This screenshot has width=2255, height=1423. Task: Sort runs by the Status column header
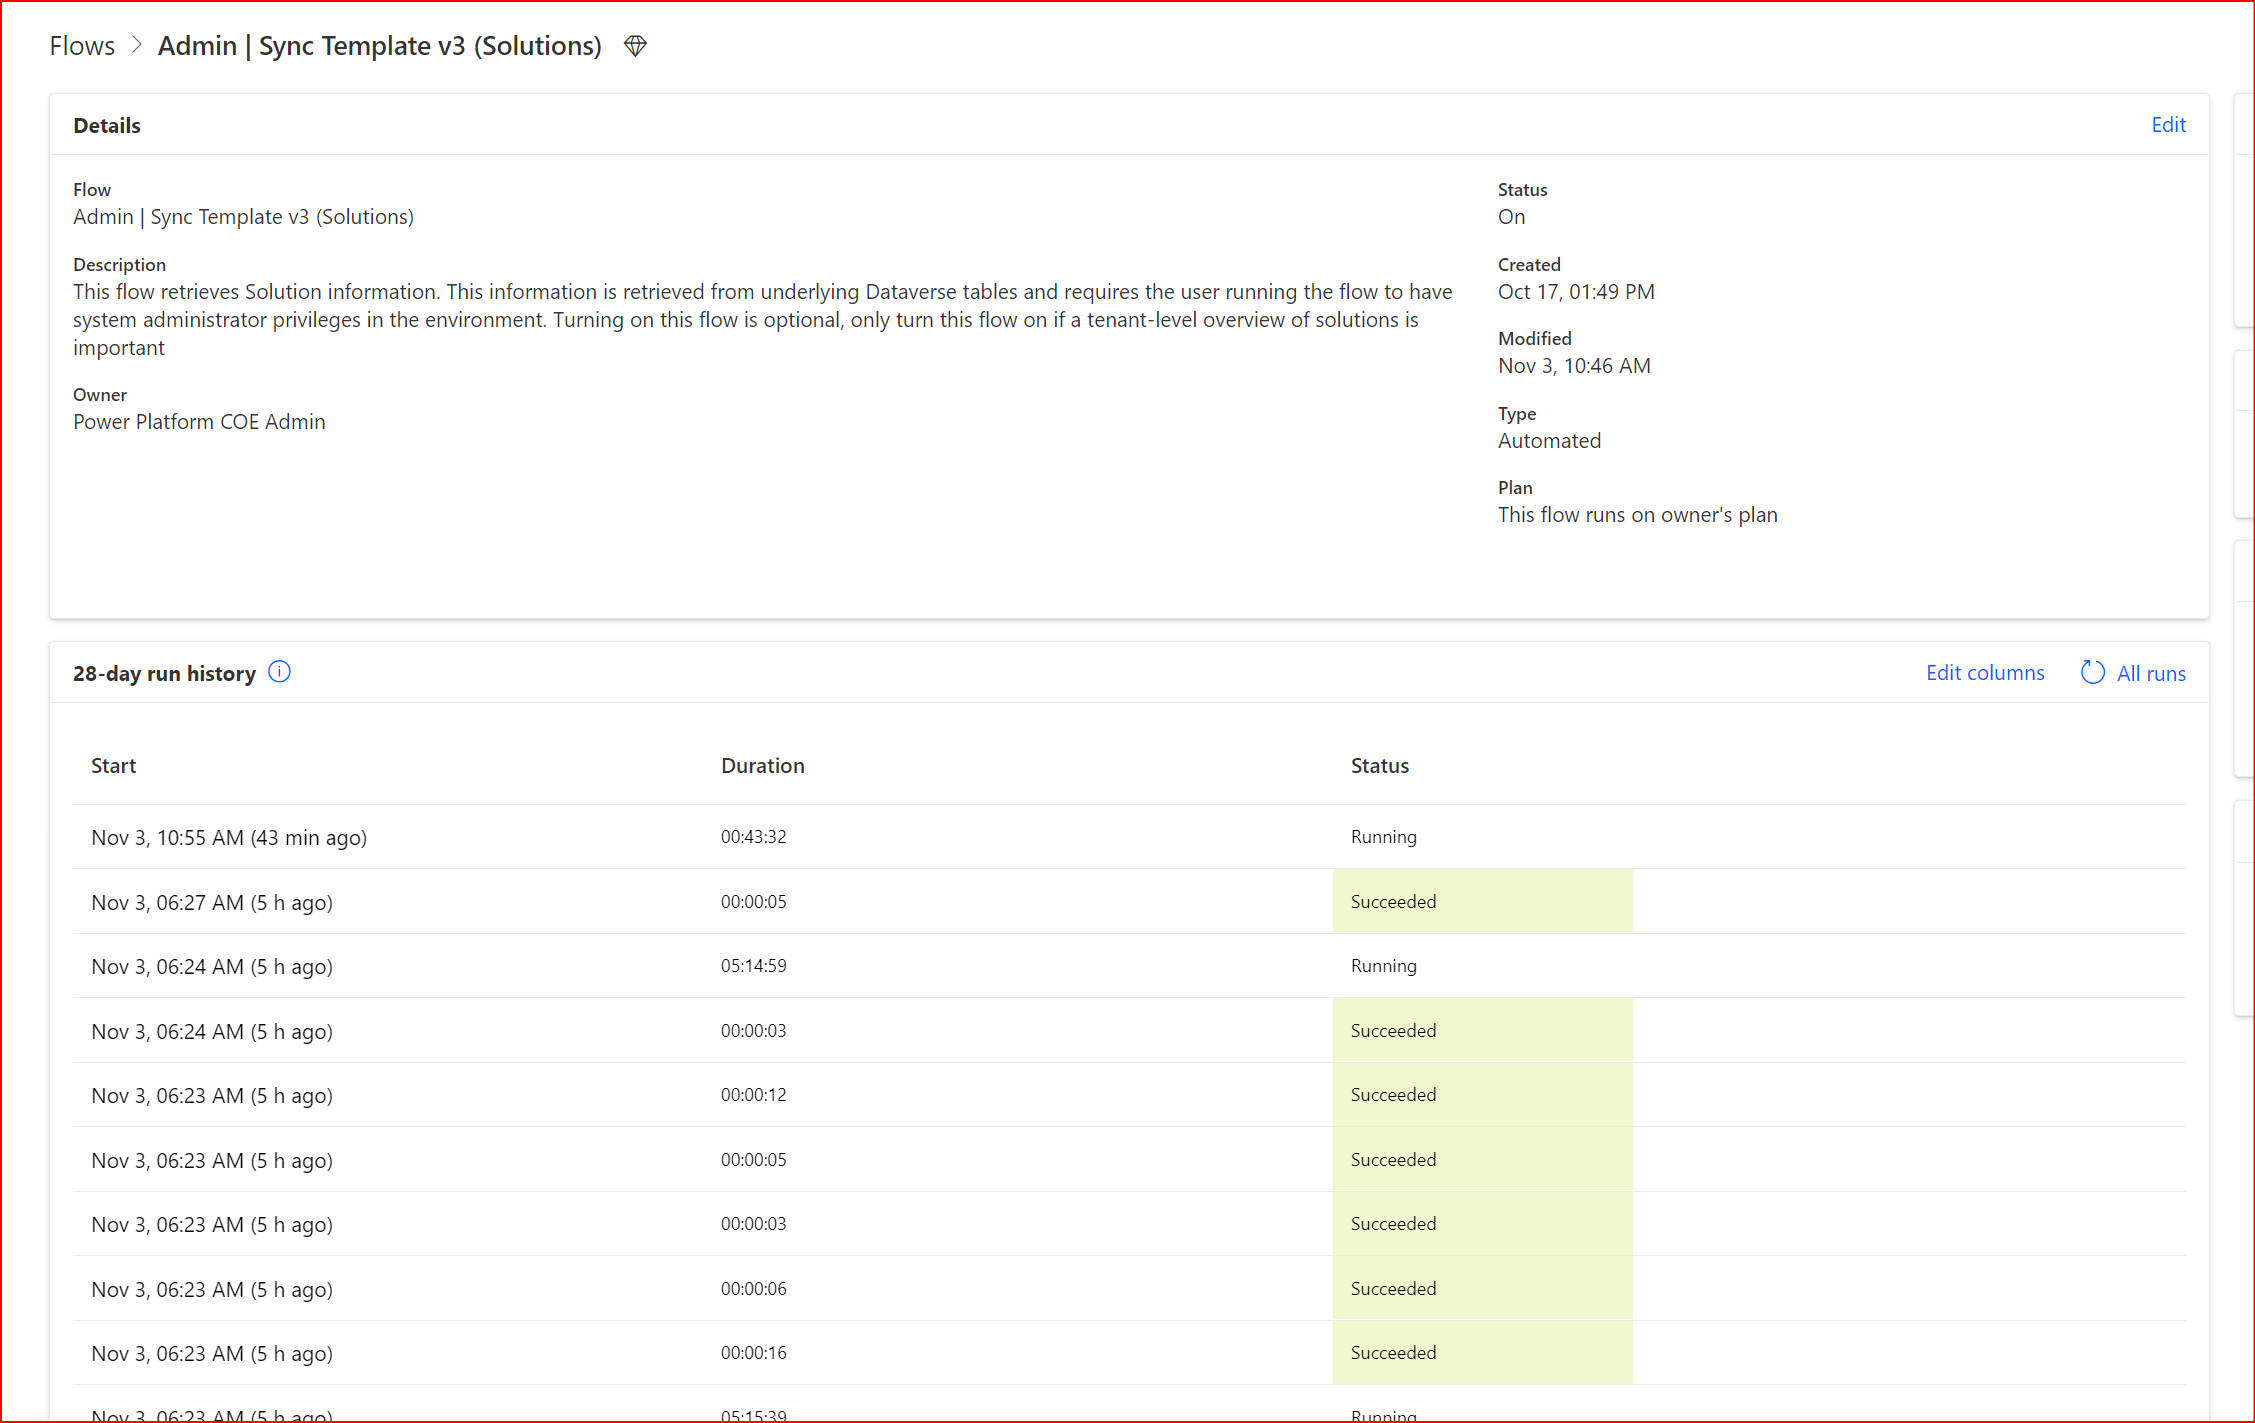[1380, 765]
